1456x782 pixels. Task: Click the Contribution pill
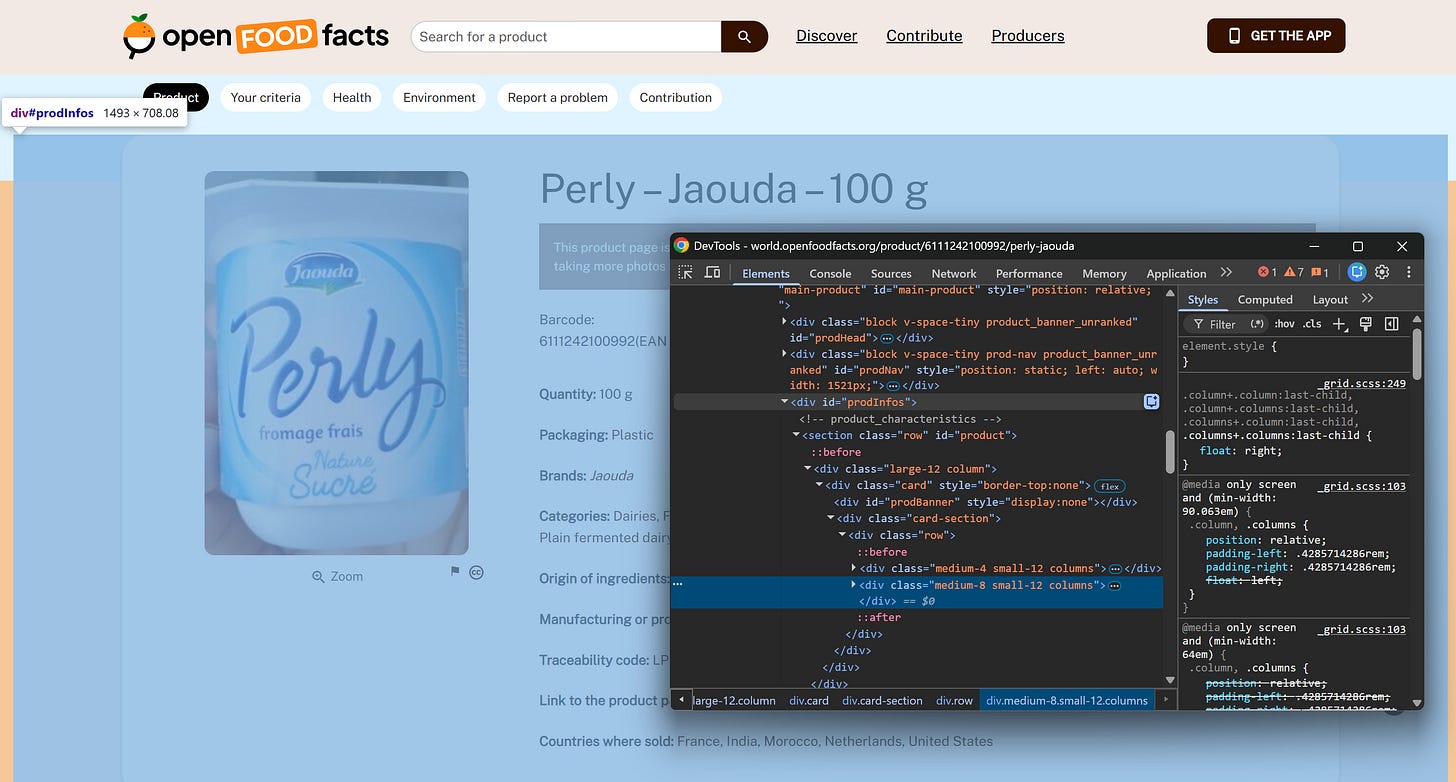[x=676, y=97]
